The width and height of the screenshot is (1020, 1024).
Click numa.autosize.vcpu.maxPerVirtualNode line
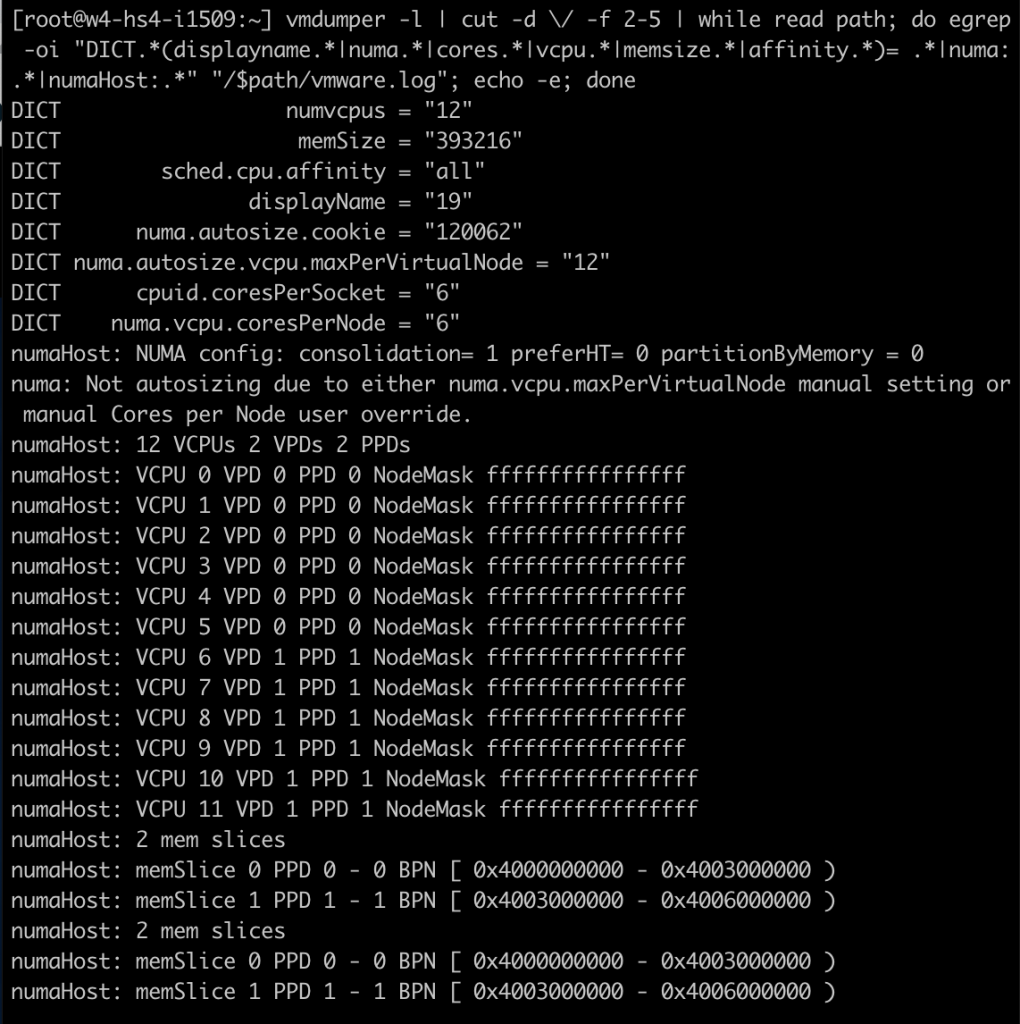click(310, 263)
